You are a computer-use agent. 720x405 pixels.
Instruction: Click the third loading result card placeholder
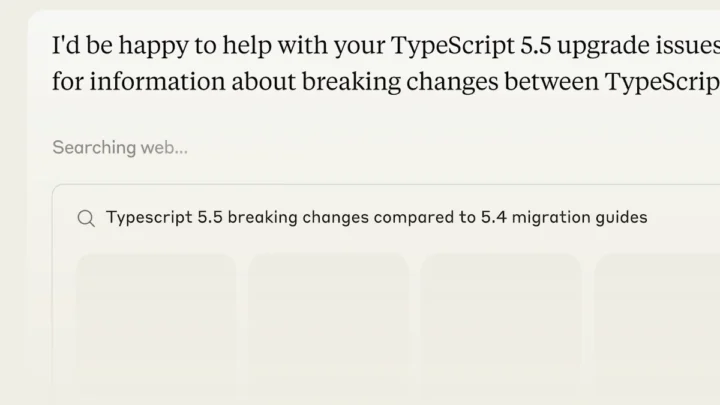[500, 320]
